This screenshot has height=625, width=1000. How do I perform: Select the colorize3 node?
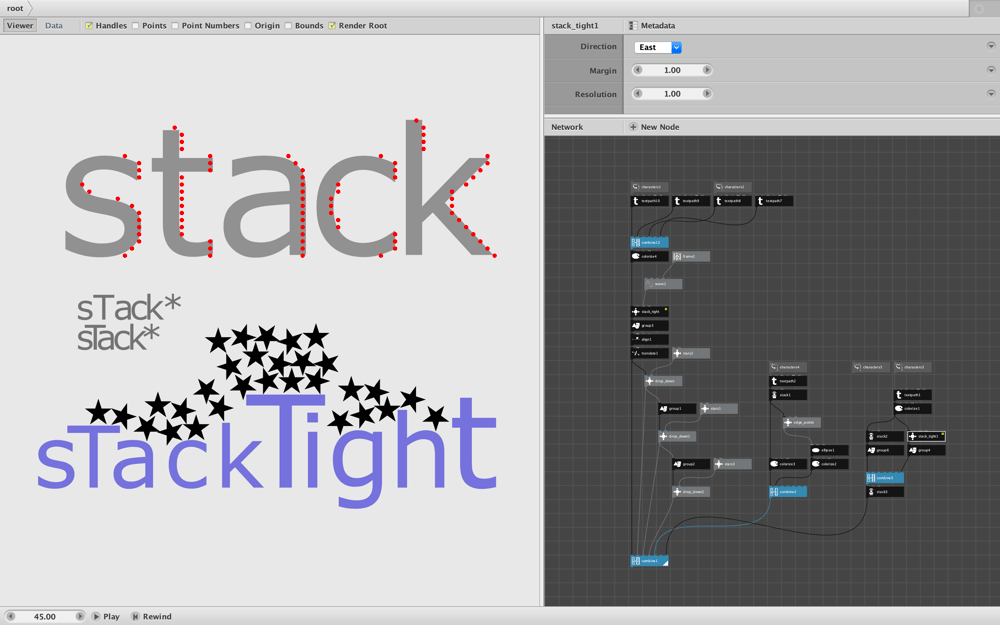(788, 464)
